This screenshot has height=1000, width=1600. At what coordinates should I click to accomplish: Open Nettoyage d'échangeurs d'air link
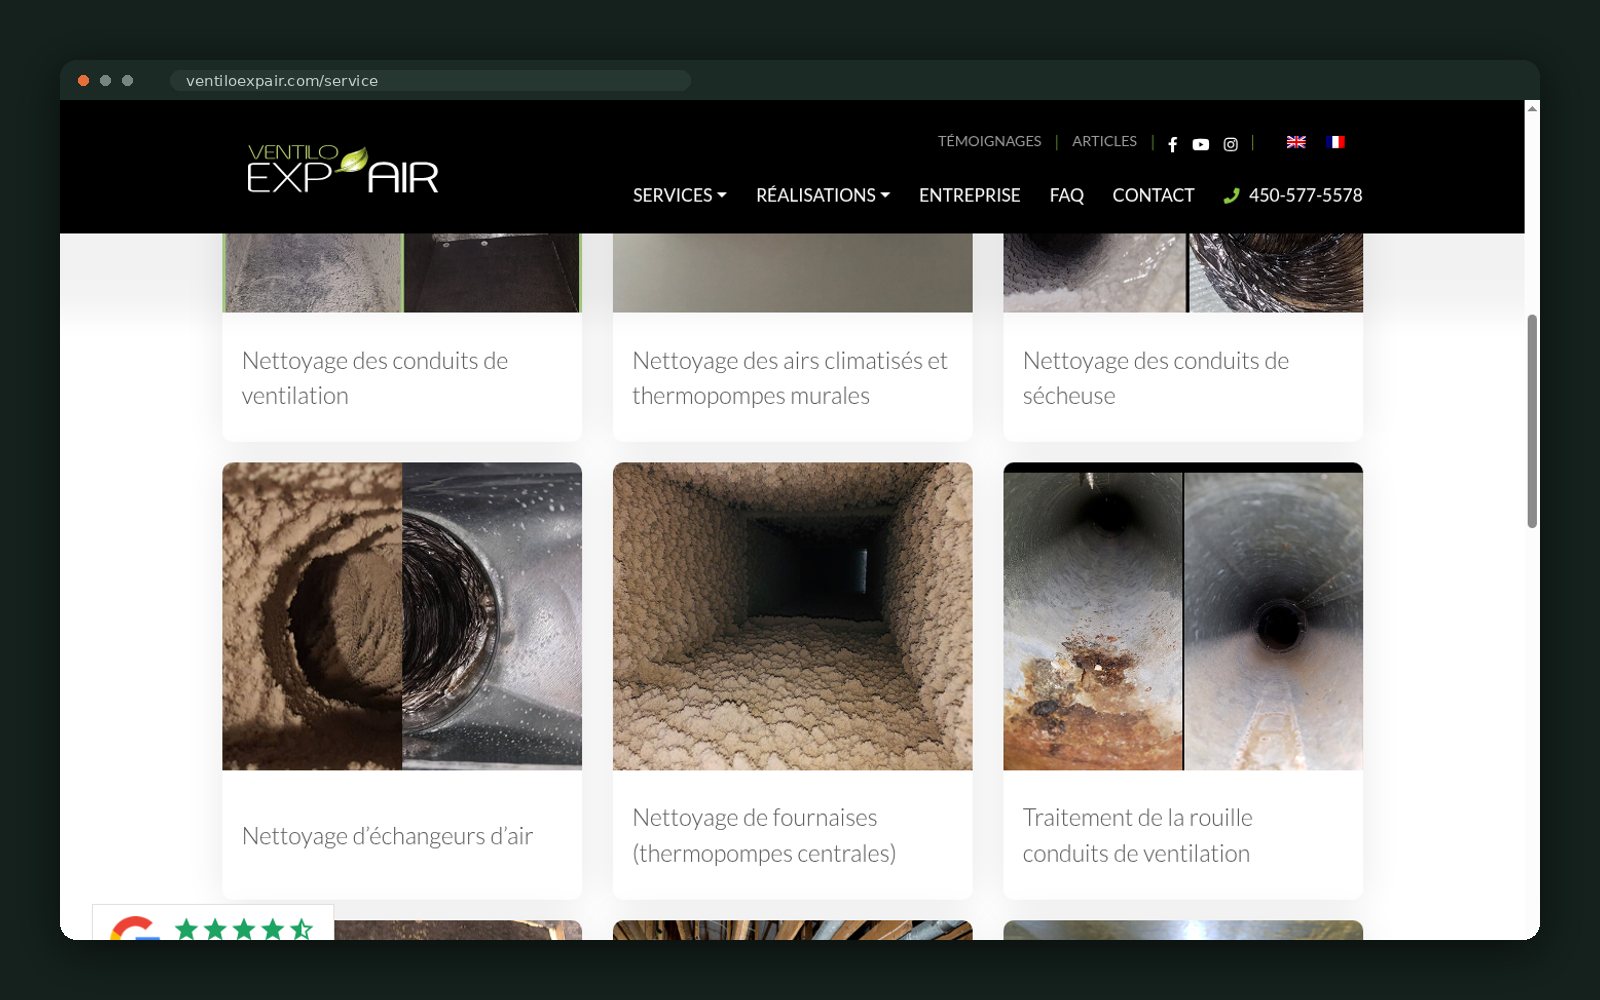(387, 836)
